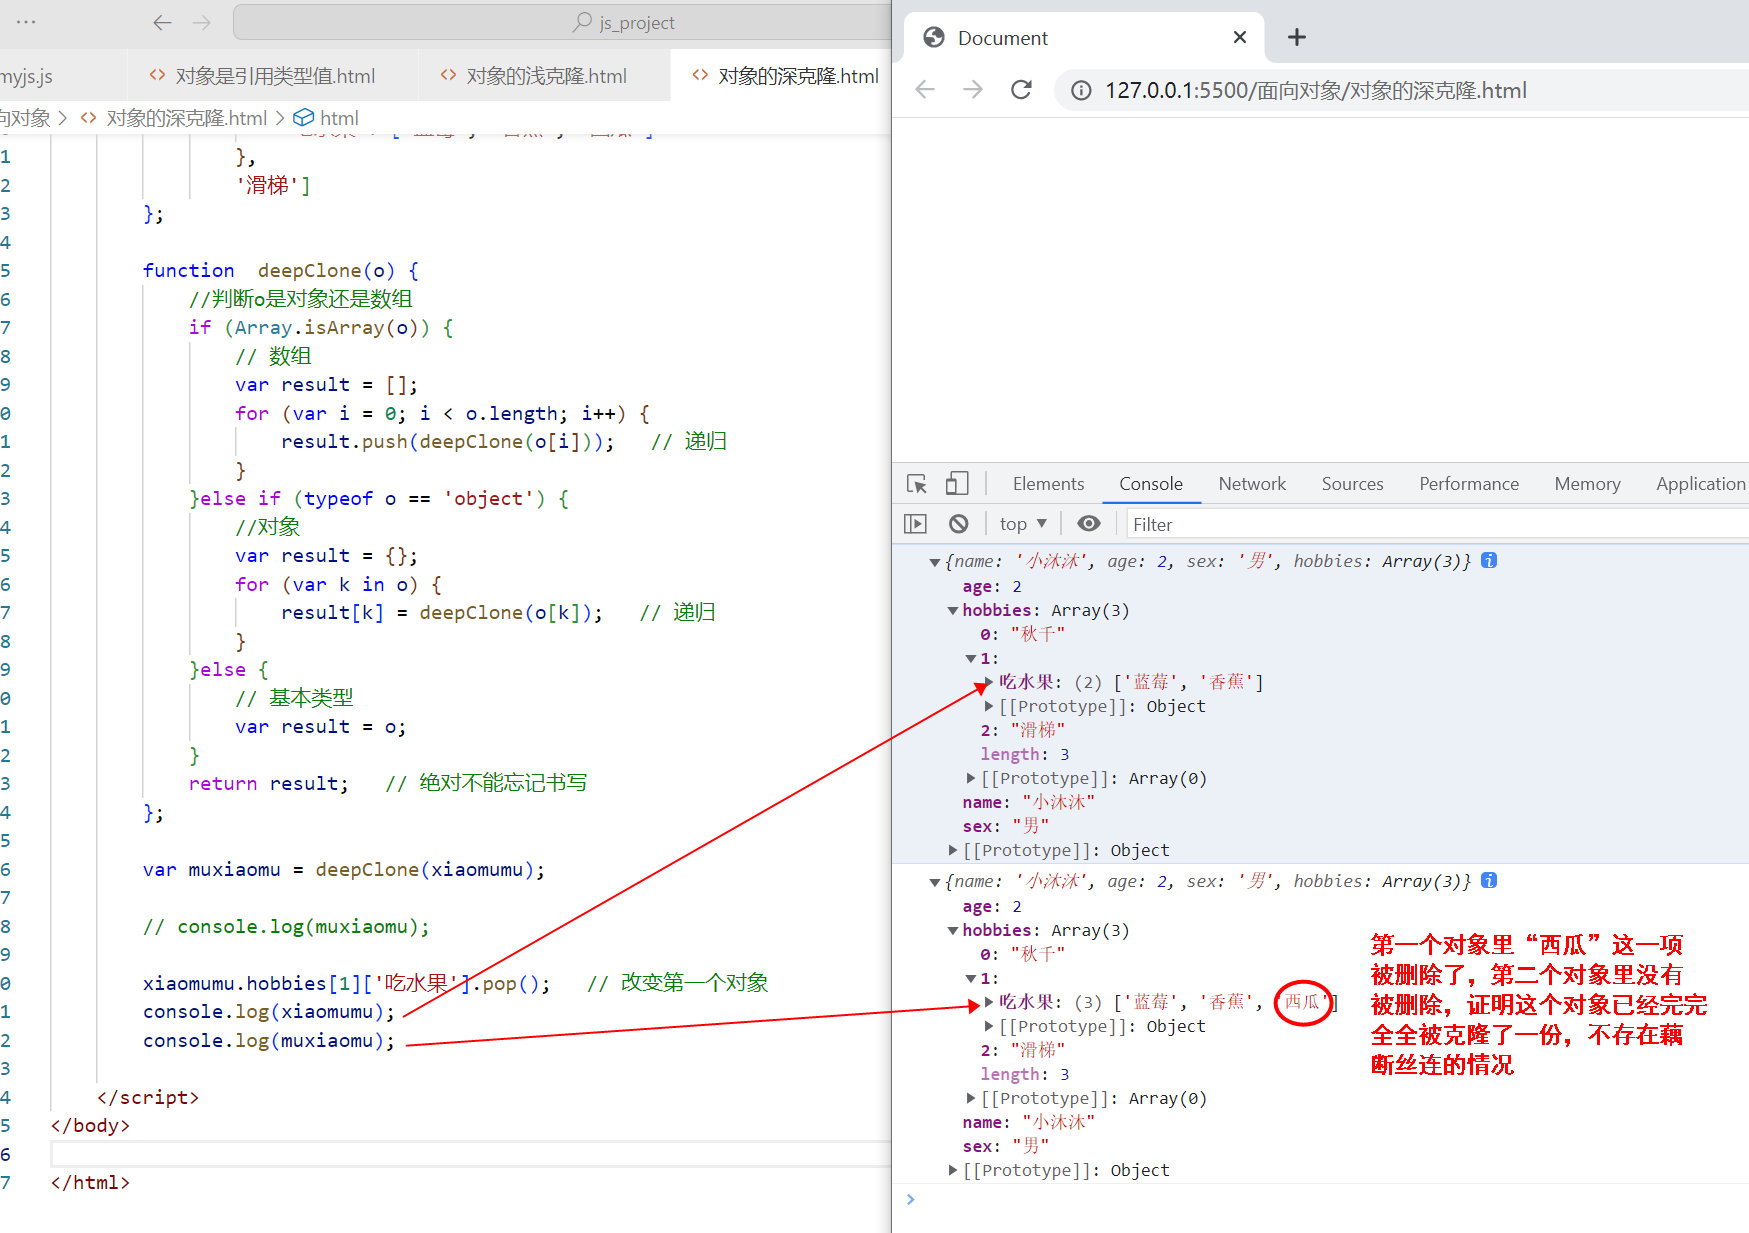Click the console Filter input
This screenshot has height=1233, width=1749.
pyautogui.click(x=1438, y=524)
